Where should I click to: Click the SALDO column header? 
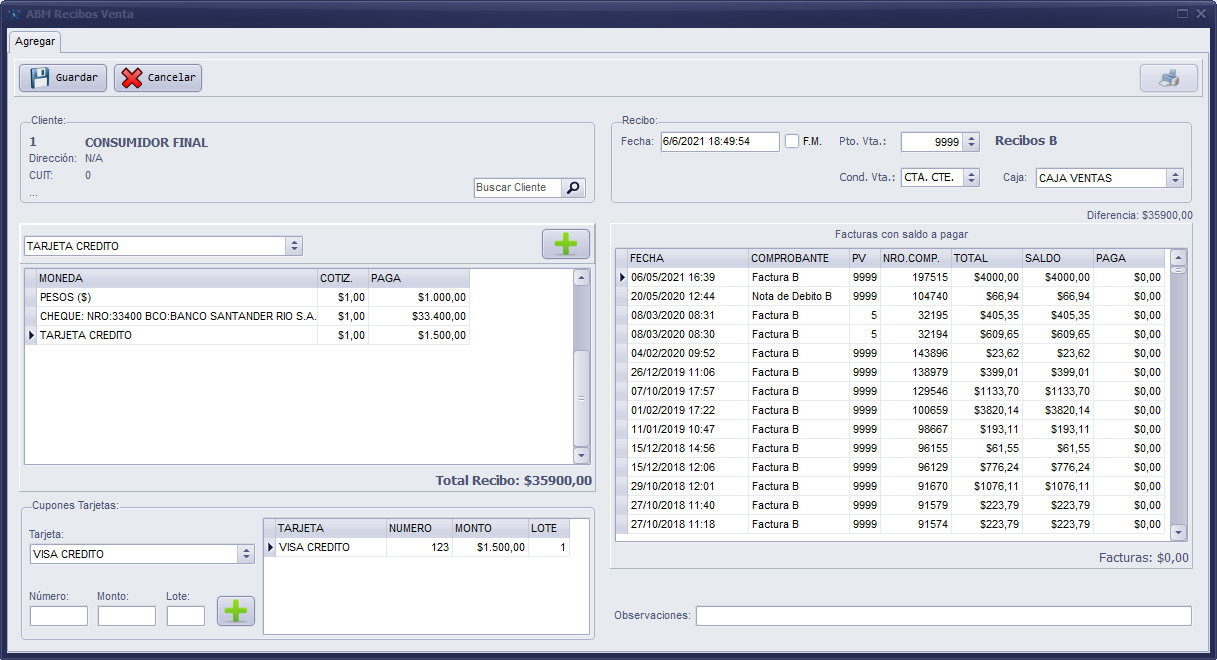click(1057, 258)
